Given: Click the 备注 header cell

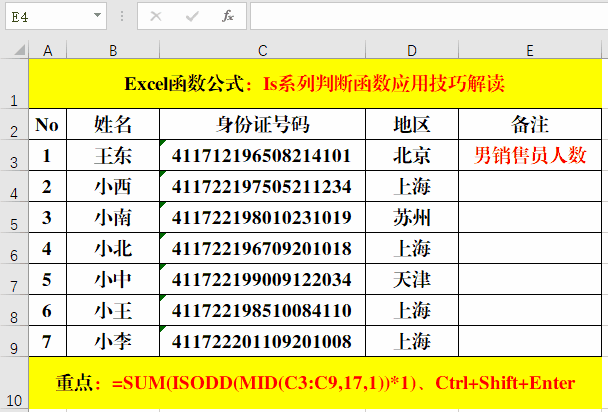Looking at the screenshot, I should tap(530, 124).
